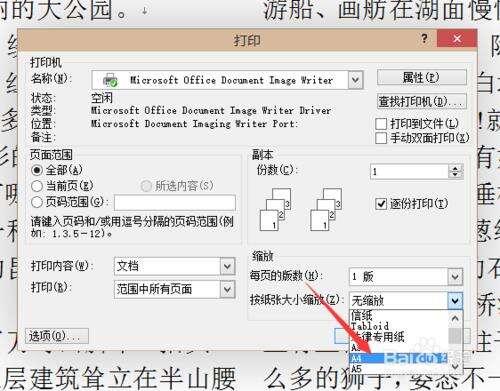
Task: Open printer 属性(P) button
Action: tap(421, 78)
